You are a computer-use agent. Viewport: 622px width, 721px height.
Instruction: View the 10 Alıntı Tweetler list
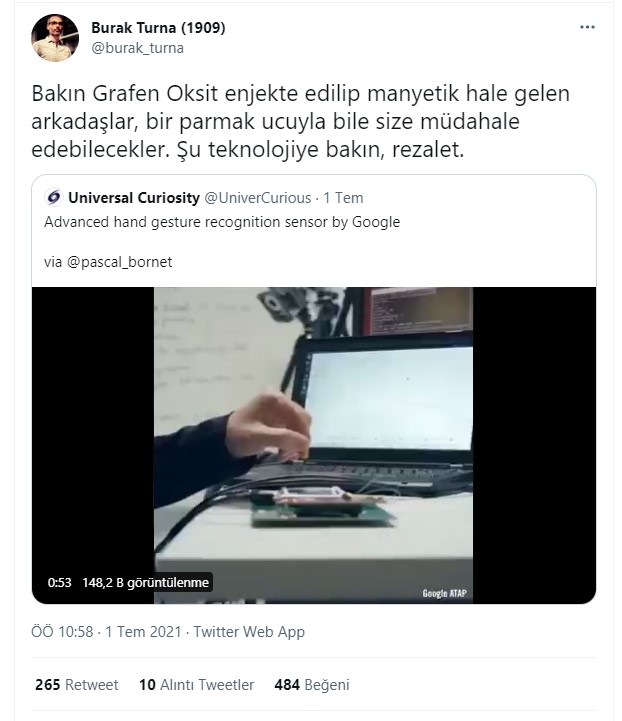pos(196,685)
